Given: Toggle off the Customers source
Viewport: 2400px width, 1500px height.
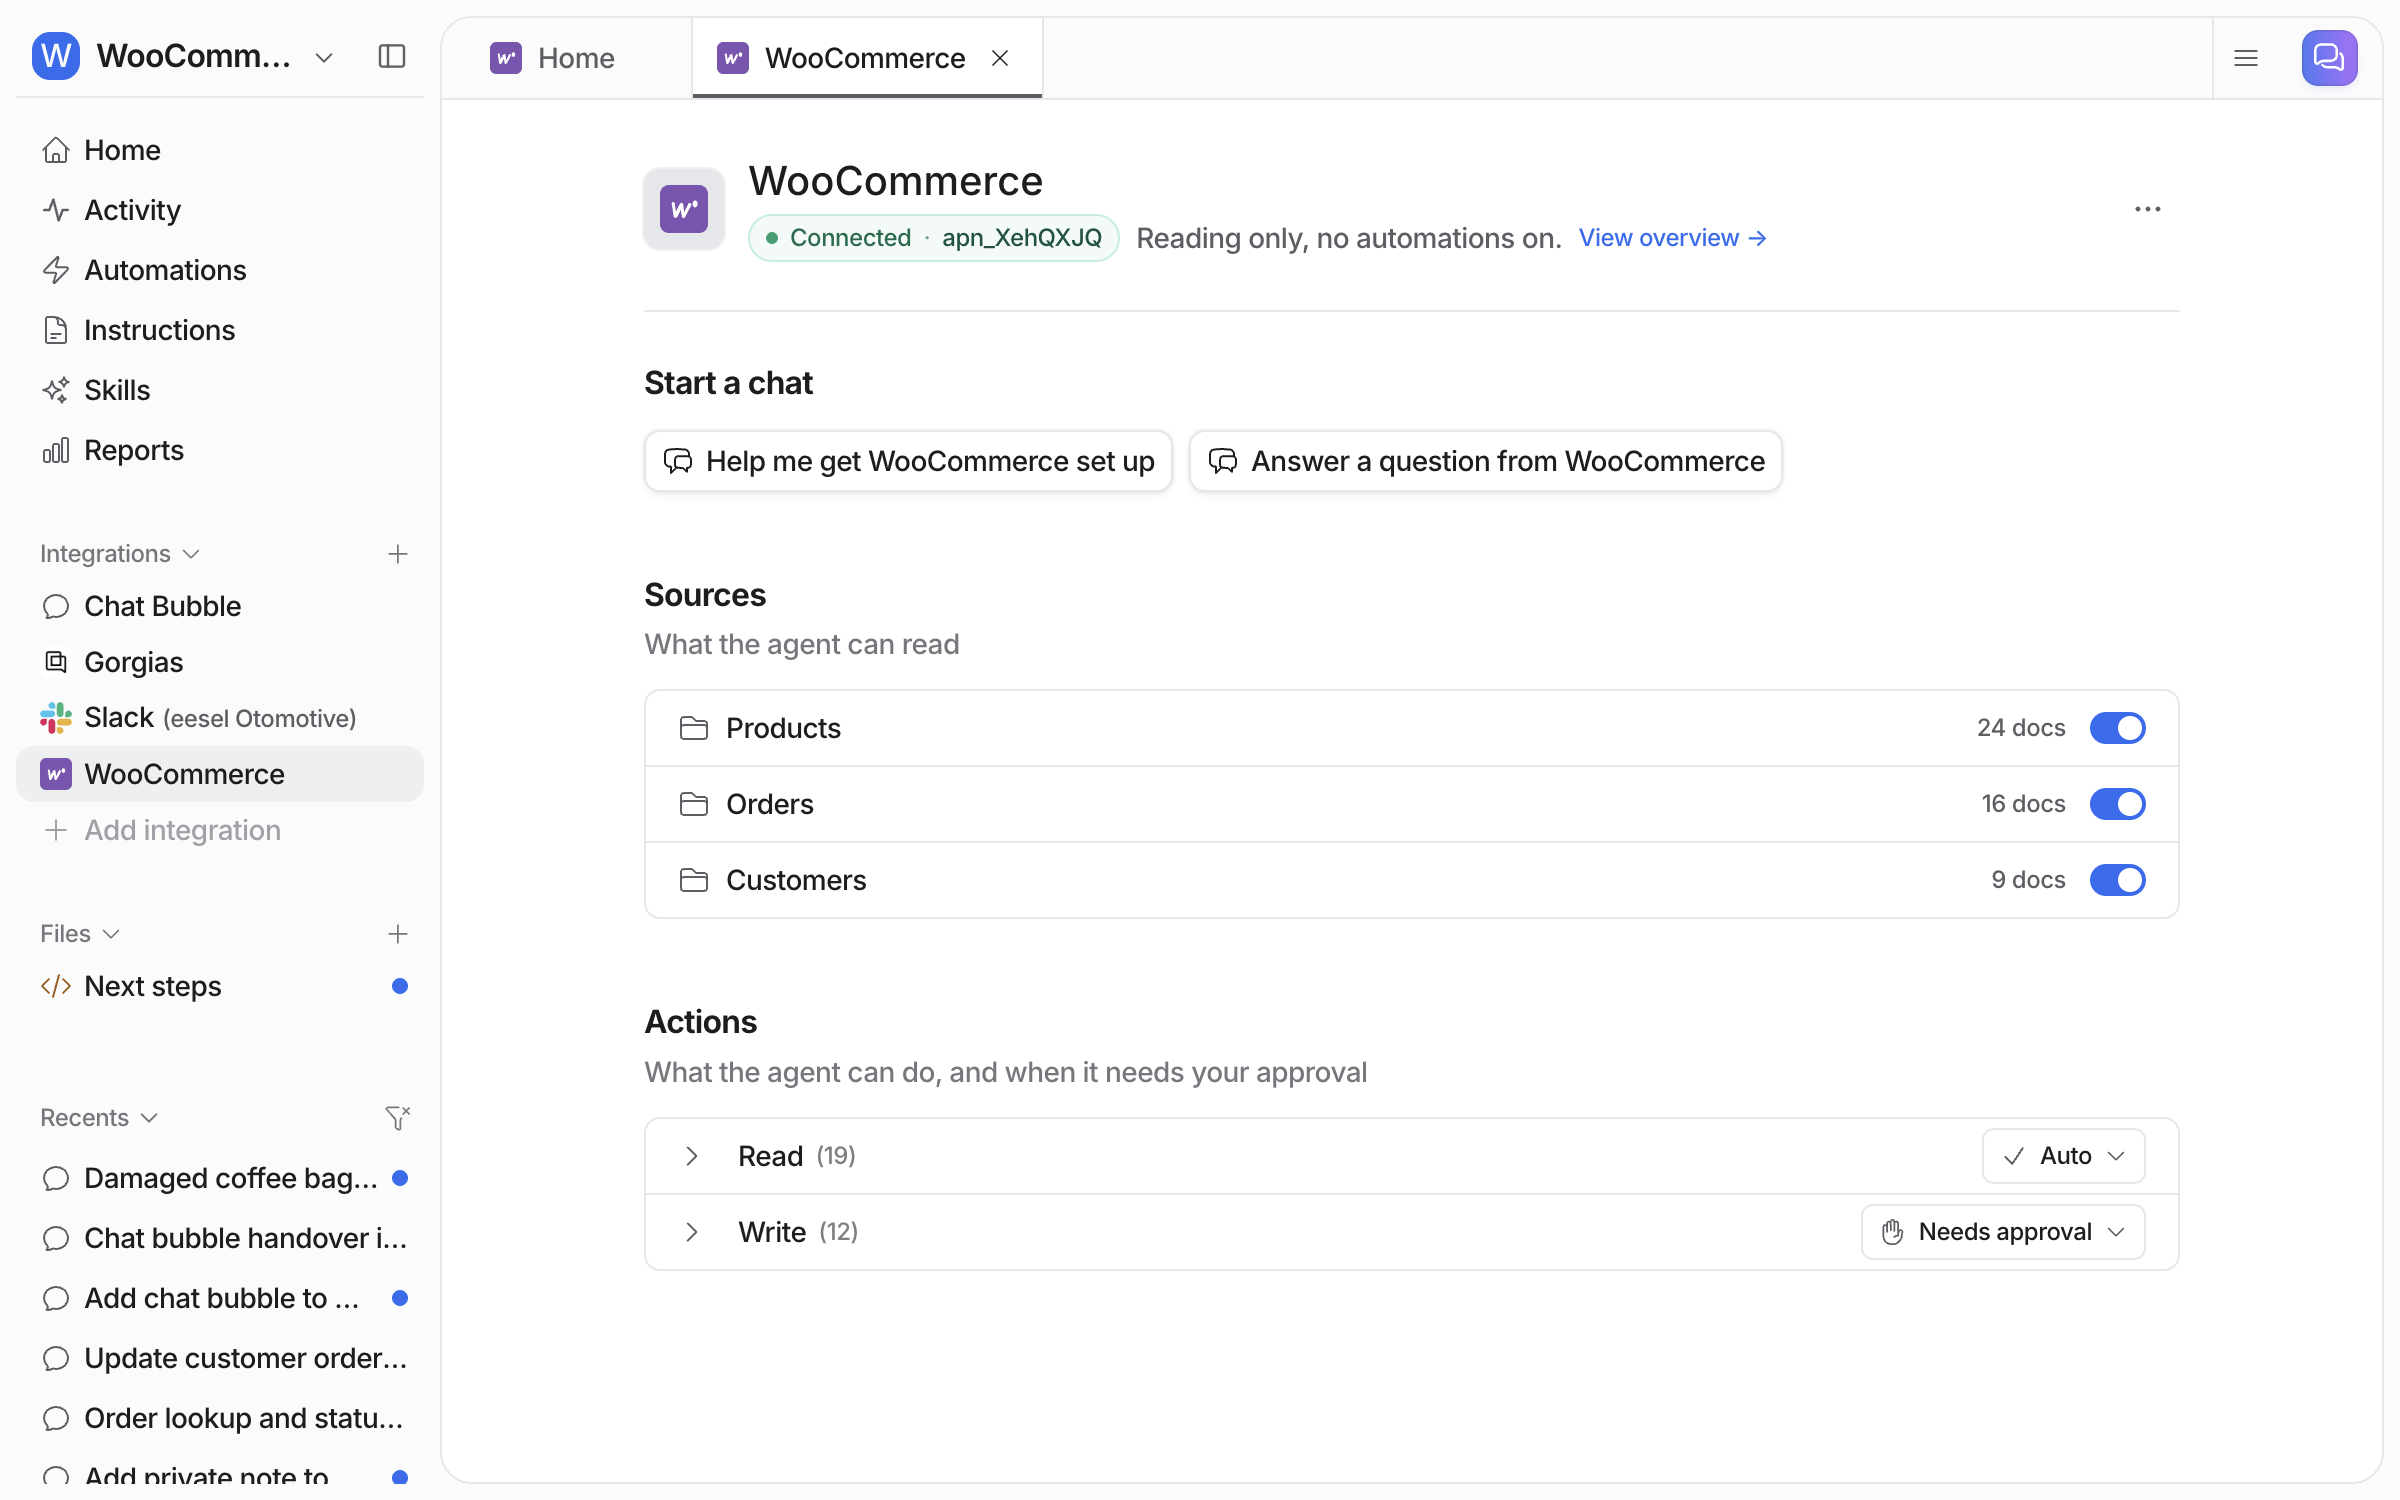Looking at the screenshot, I should tap(2117, 880).
